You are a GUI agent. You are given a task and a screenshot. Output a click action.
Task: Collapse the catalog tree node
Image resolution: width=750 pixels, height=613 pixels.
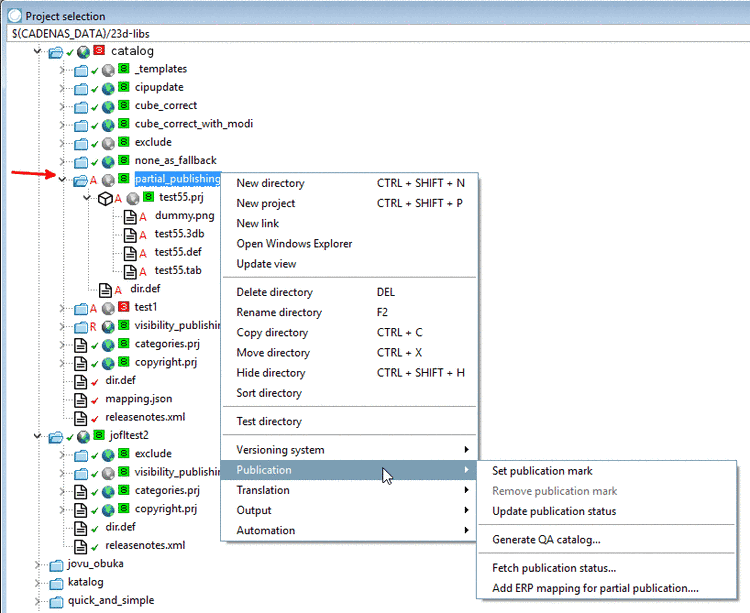click(x=37, y=51)
